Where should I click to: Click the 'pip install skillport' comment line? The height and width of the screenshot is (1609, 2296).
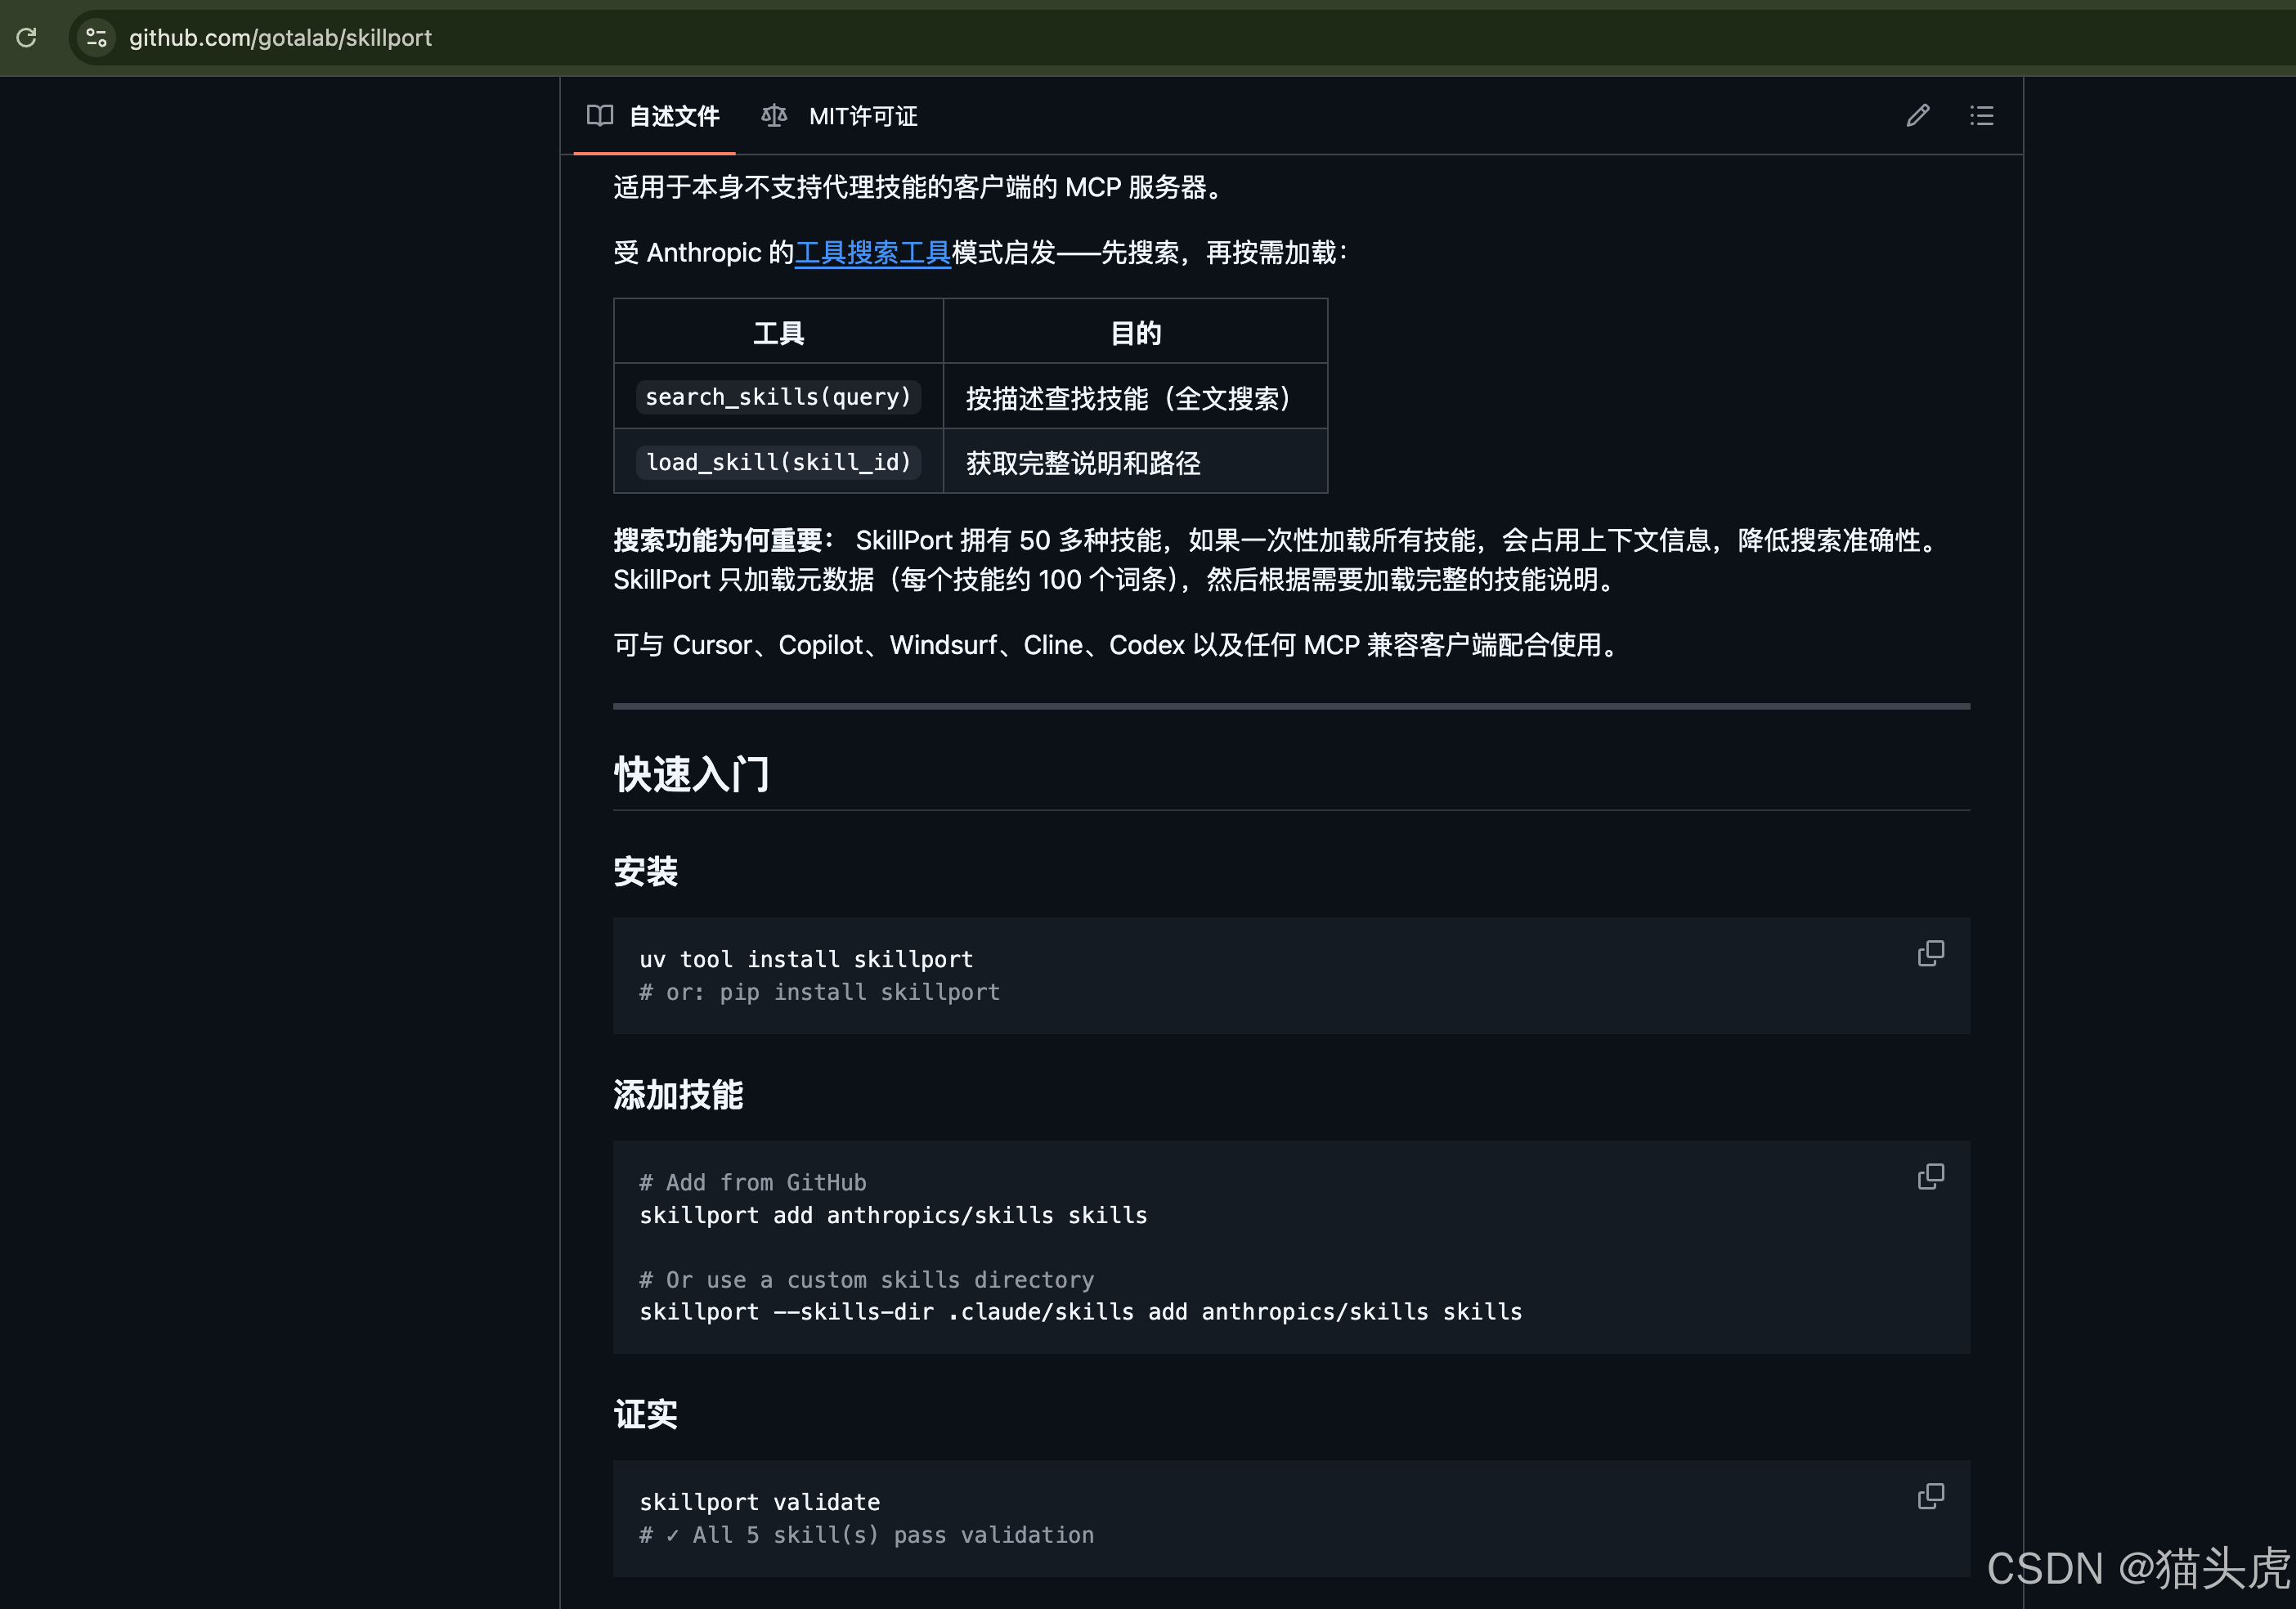point(820,992)
